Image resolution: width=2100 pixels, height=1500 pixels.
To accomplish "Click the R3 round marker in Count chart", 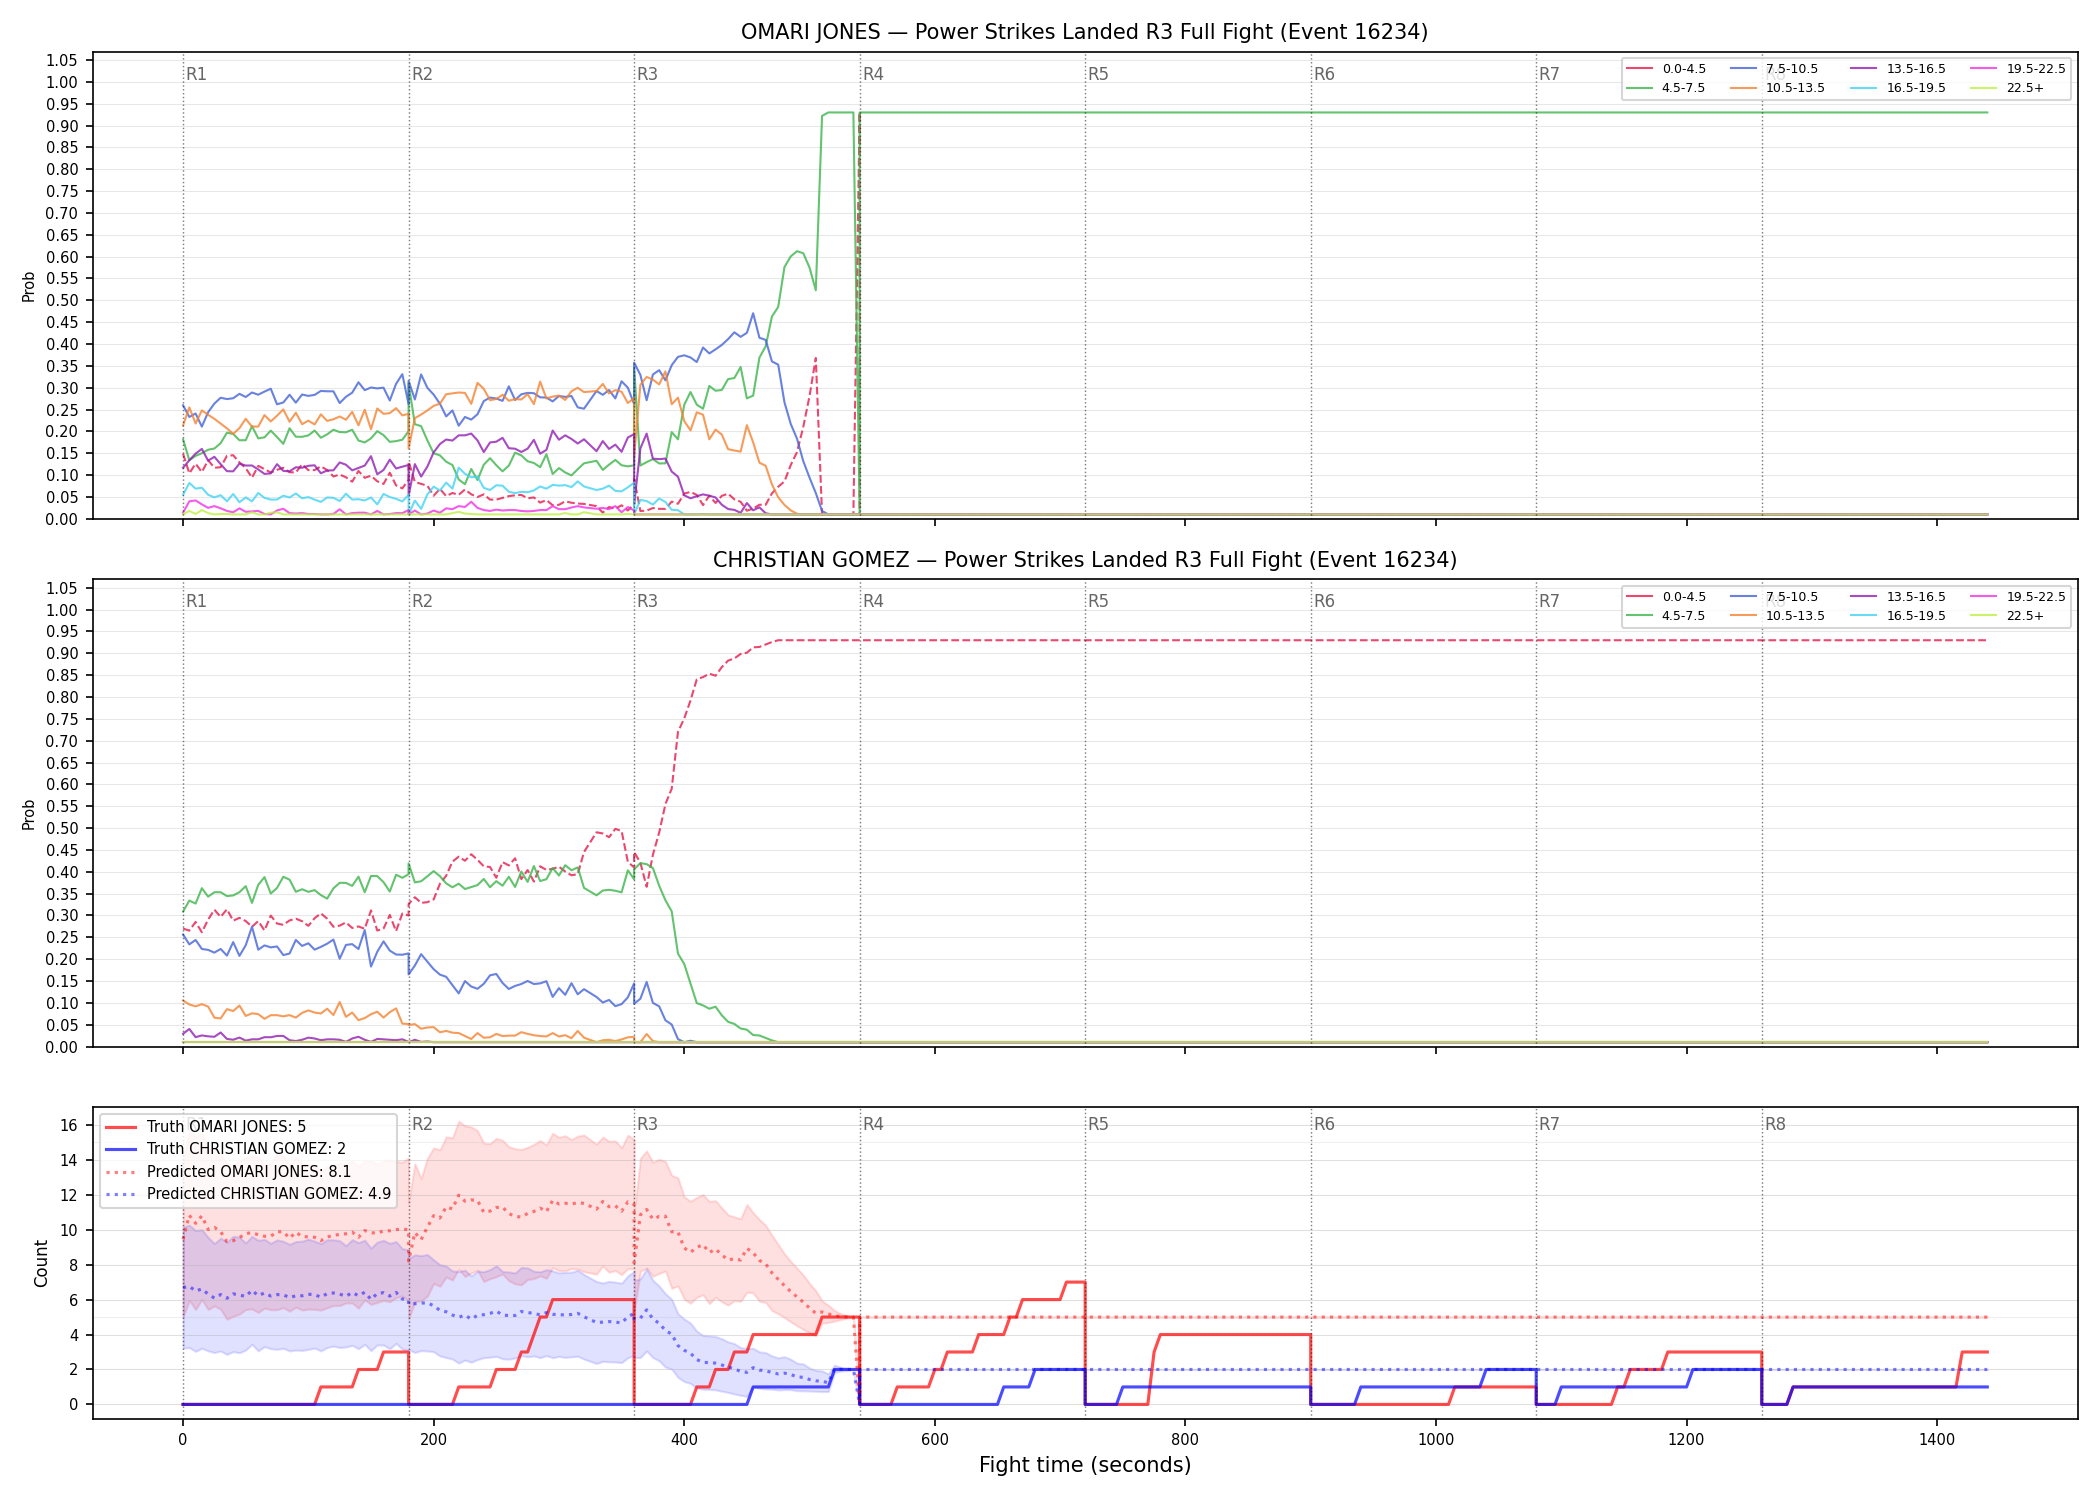I will pyautogui.click(x=647, y=1124).
